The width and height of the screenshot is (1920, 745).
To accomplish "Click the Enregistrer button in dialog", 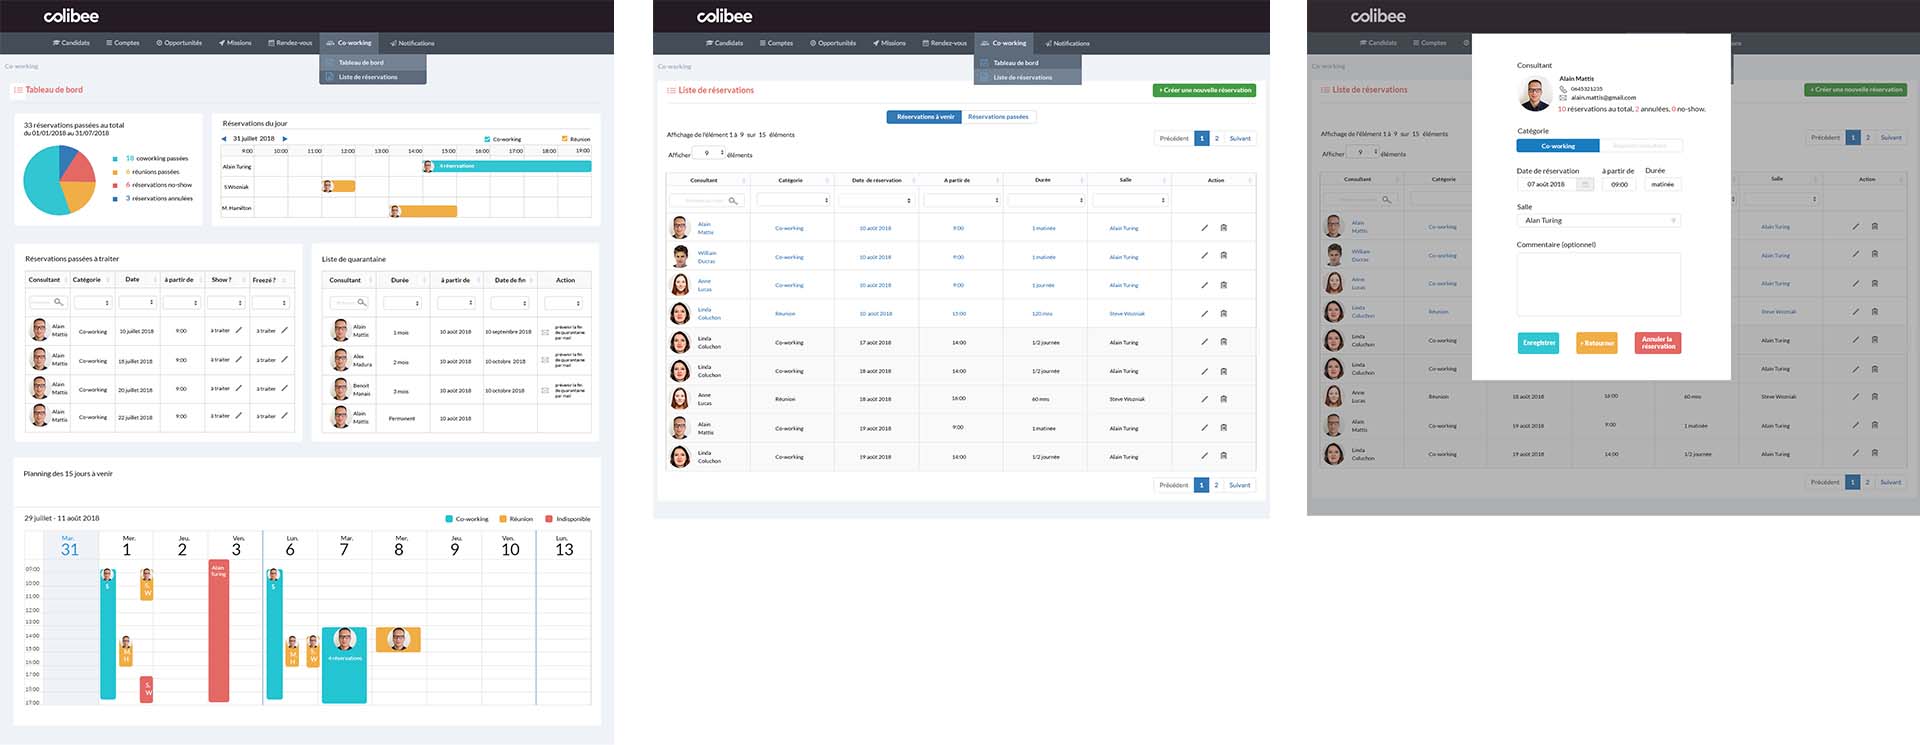I will (x=1538, y=343).
